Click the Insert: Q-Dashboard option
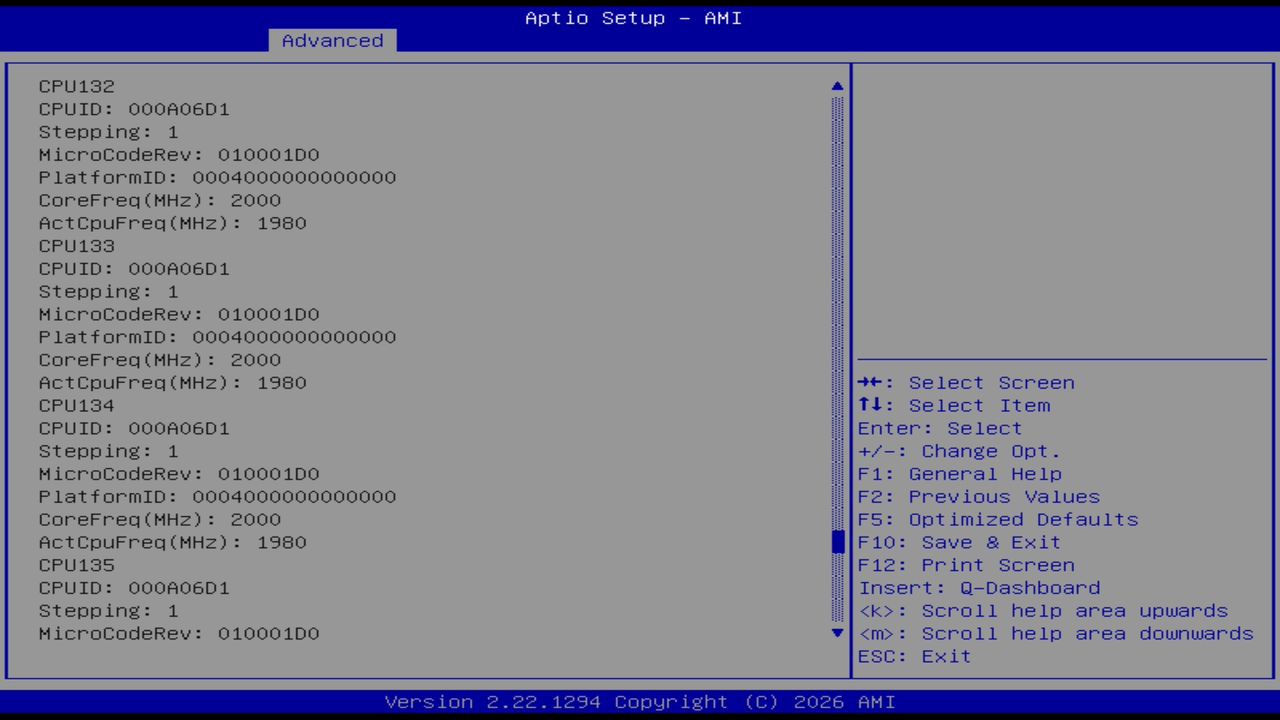The height and width of the screenshot is (720, 1280). click(x=978, y=588)
